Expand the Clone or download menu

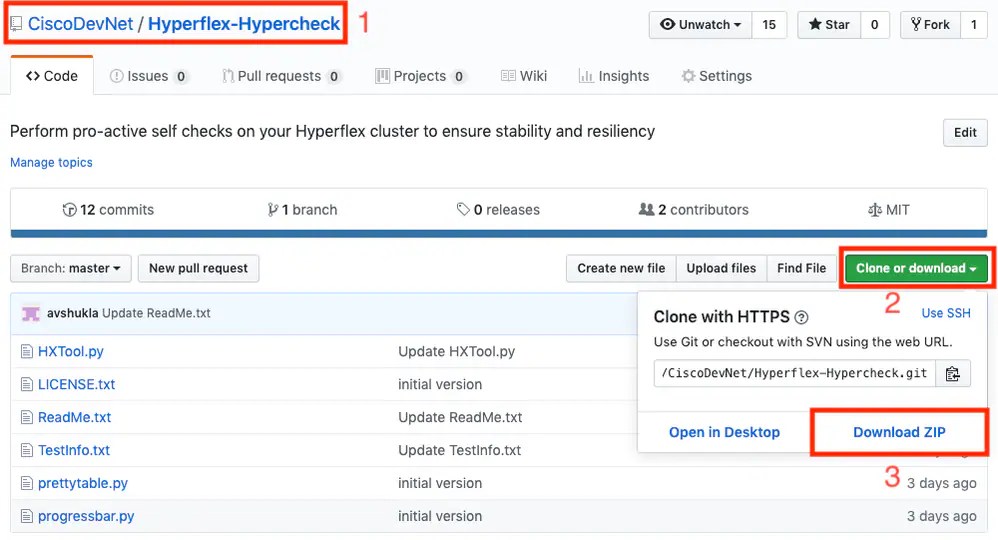click(916, 269)
